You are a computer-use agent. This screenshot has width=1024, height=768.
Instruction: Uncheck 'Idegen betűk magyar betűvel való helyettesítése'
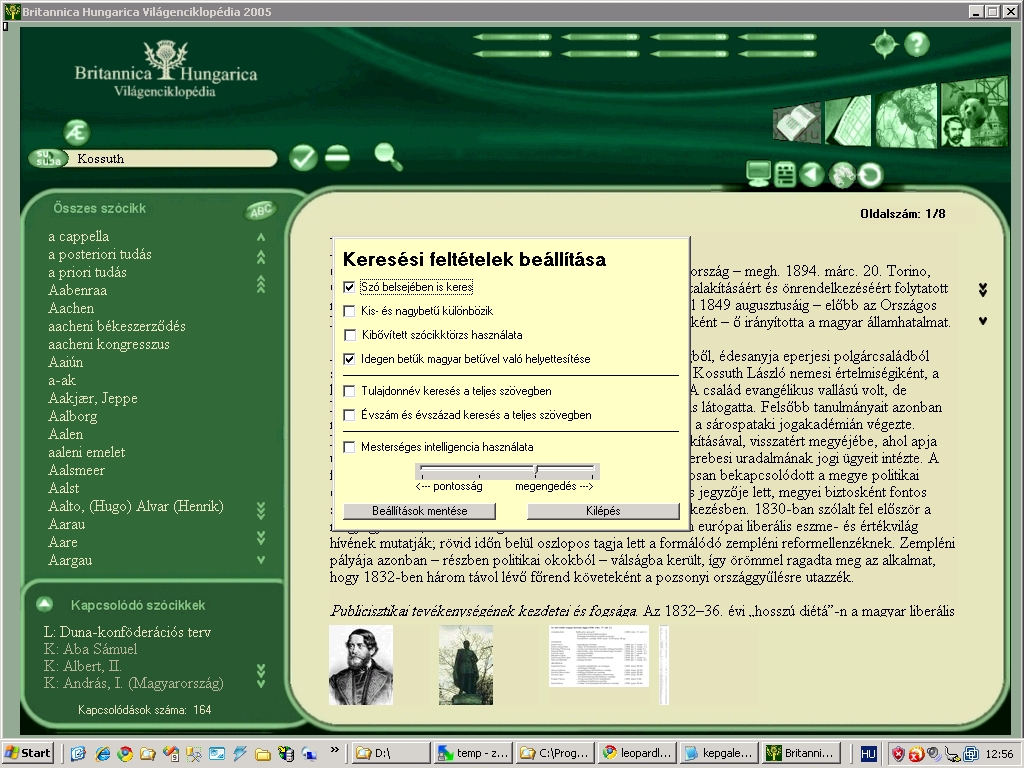click(x=349, y=359)
